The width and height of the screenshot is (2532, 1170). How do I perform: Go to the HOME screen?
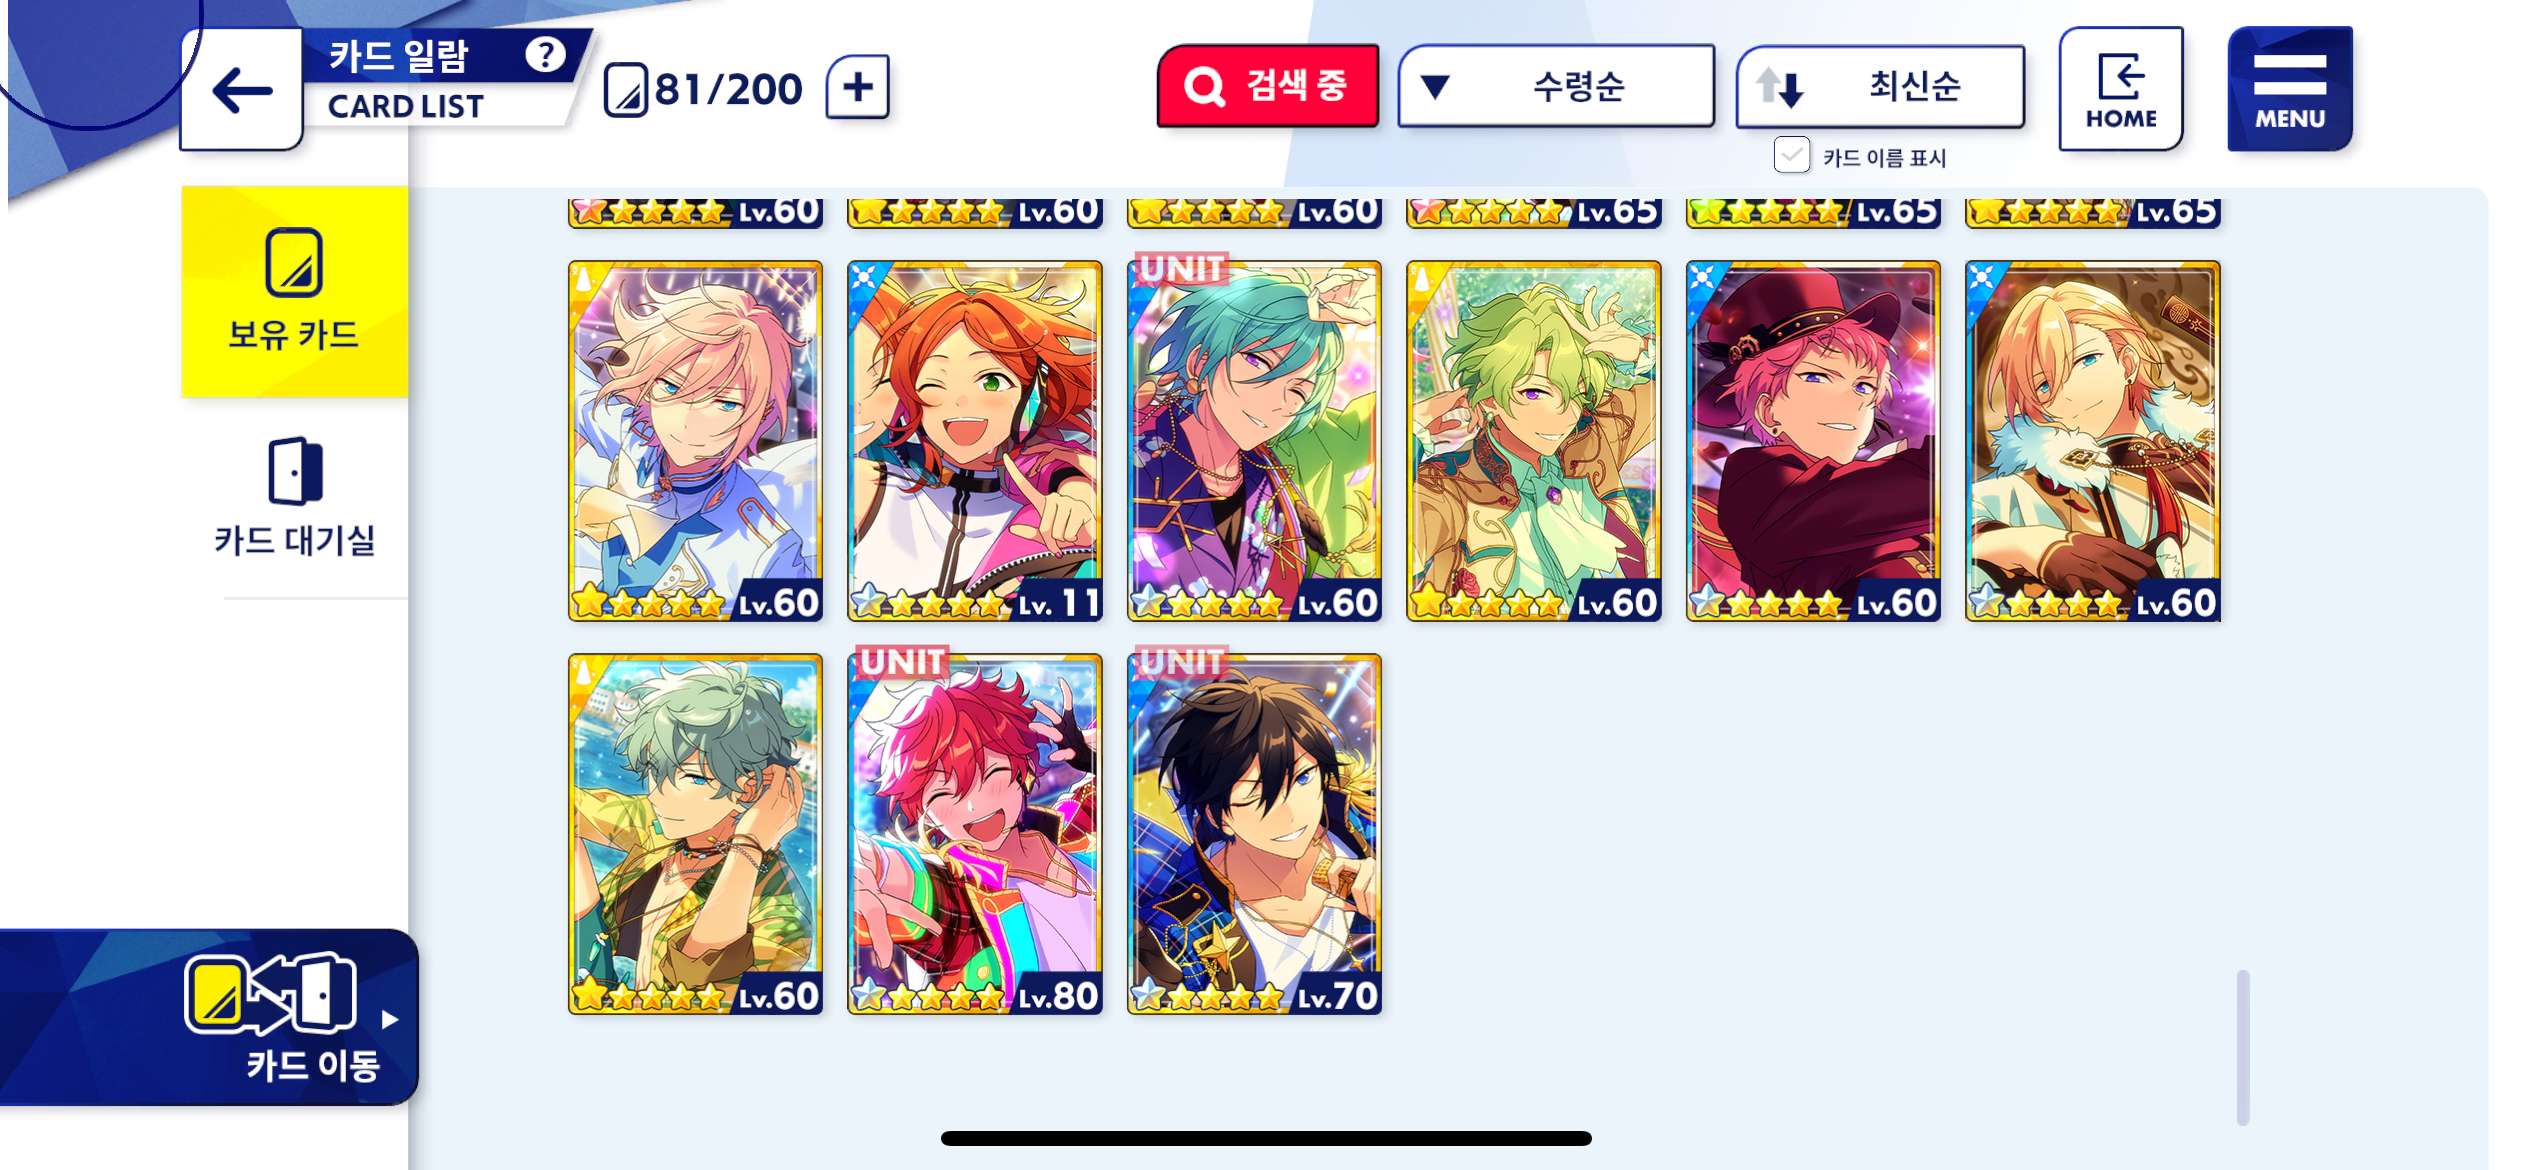click(x=2120, y=89)
